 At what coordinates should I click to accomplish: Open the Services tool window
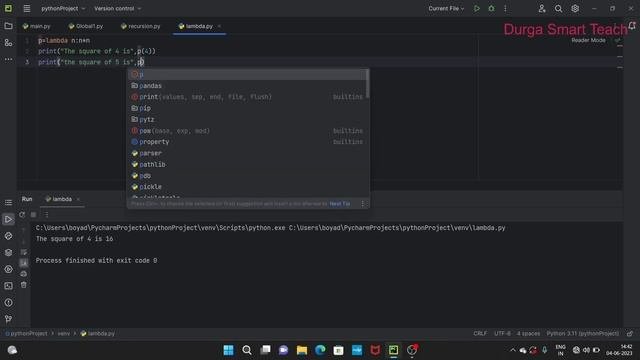[x=8, y=269]
